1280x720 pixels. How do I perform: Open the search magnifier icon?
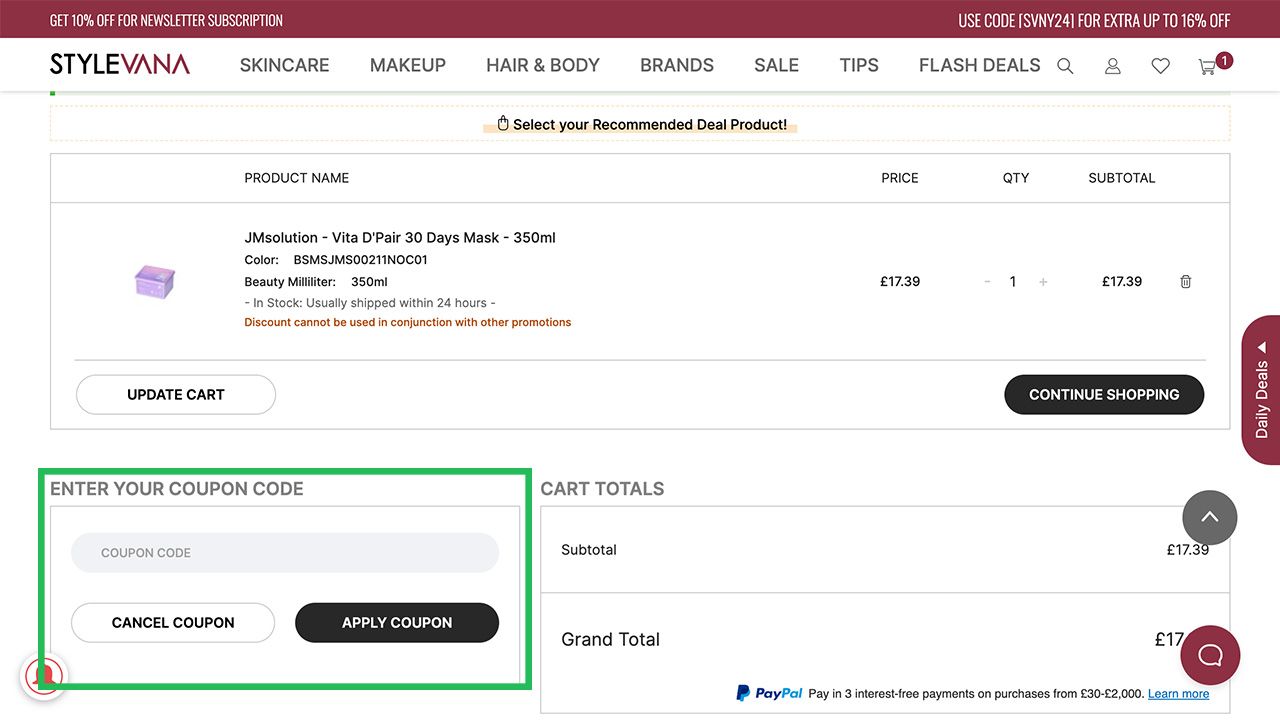coord(1065,66)
